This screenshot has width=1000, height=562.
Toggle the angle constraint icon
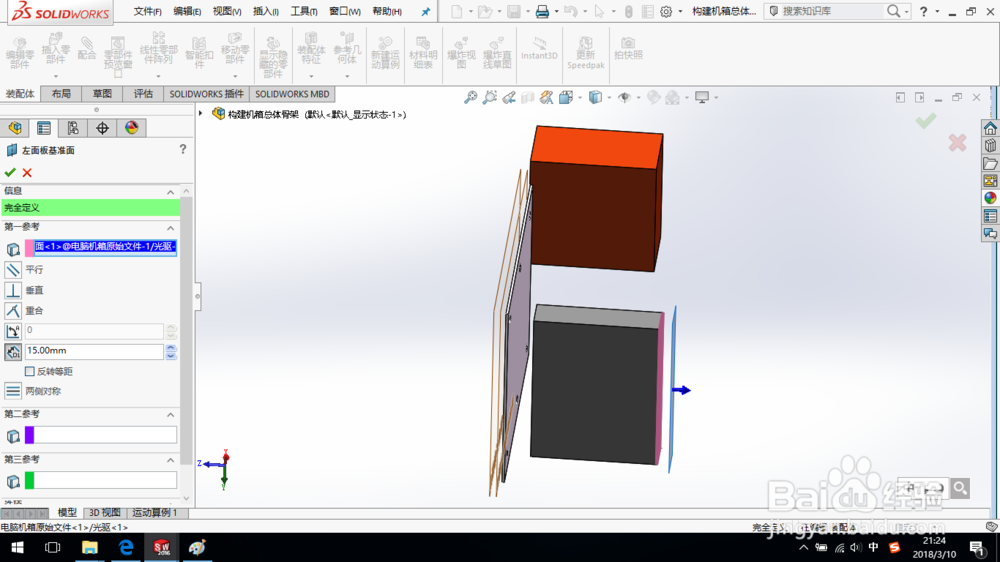tap(13, 331)
